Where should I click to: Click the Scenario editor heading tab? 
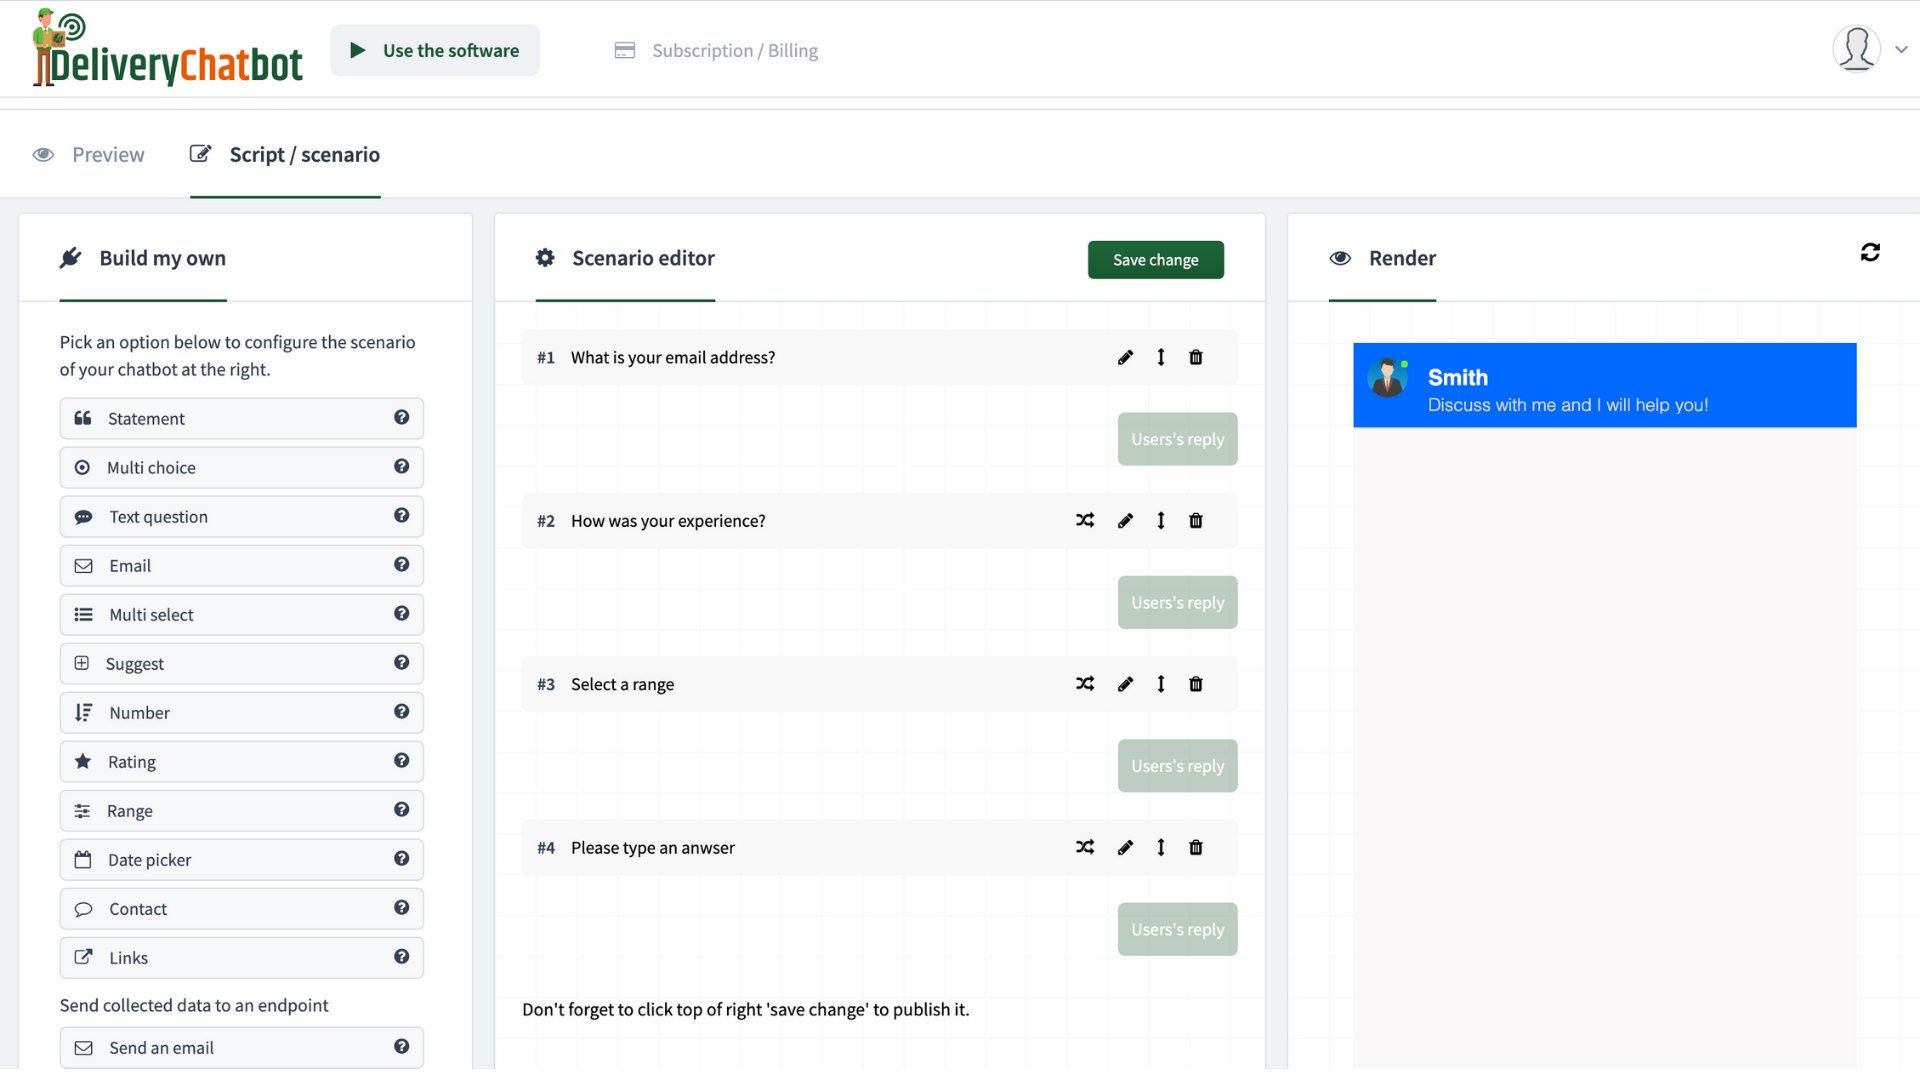tap(625, 258)
